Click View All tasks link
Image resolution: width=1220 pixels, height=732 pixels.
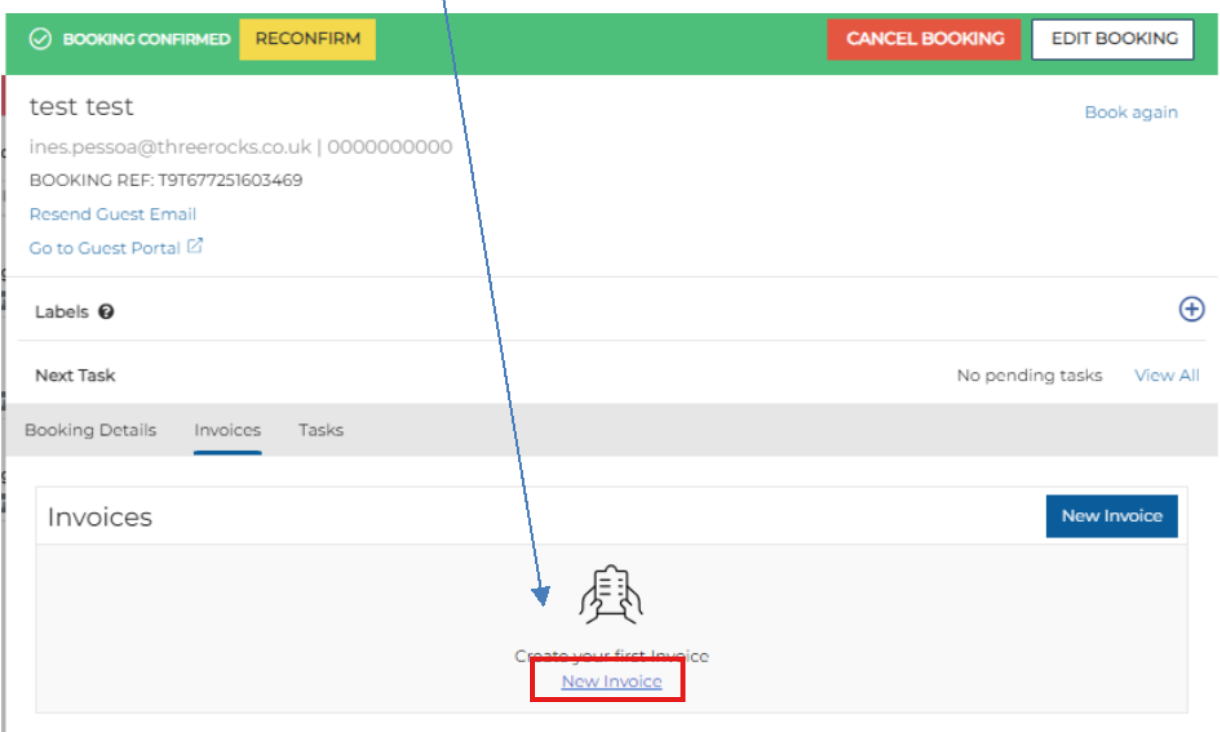(x=1166, y=375)
